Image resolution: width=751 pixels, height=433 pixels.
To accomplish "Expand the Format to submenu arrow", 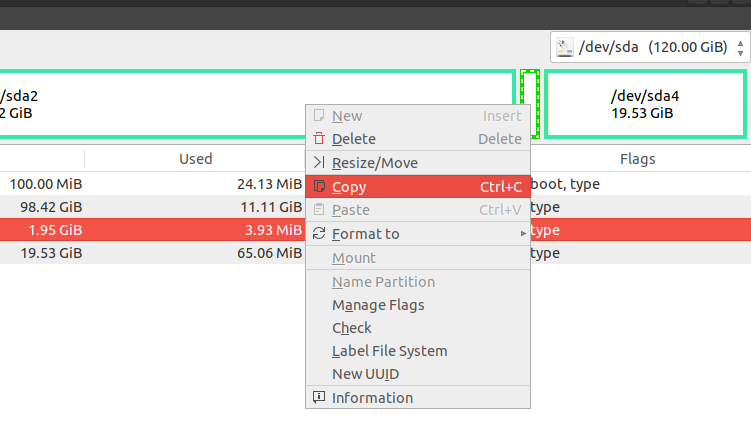I will pyautogui.click(x=523, y=233).
